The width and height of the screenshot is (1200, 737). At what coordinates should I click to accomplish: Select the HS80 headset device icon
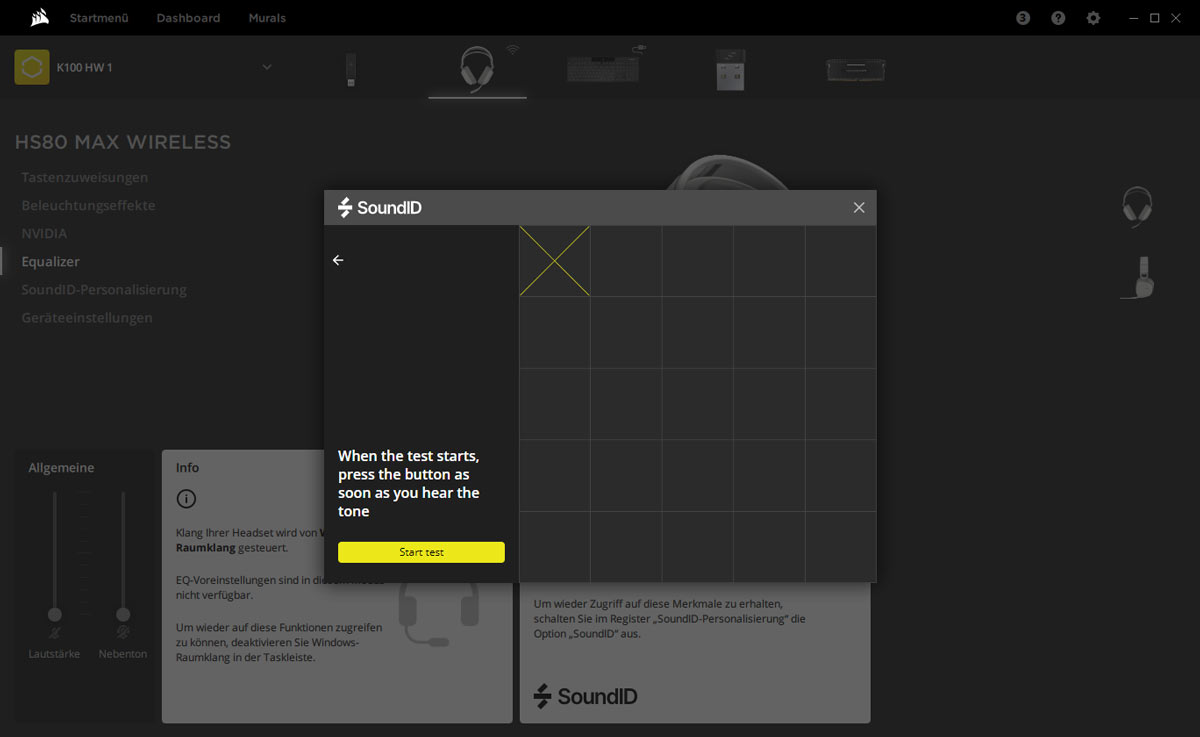click(x=477, y=69)
